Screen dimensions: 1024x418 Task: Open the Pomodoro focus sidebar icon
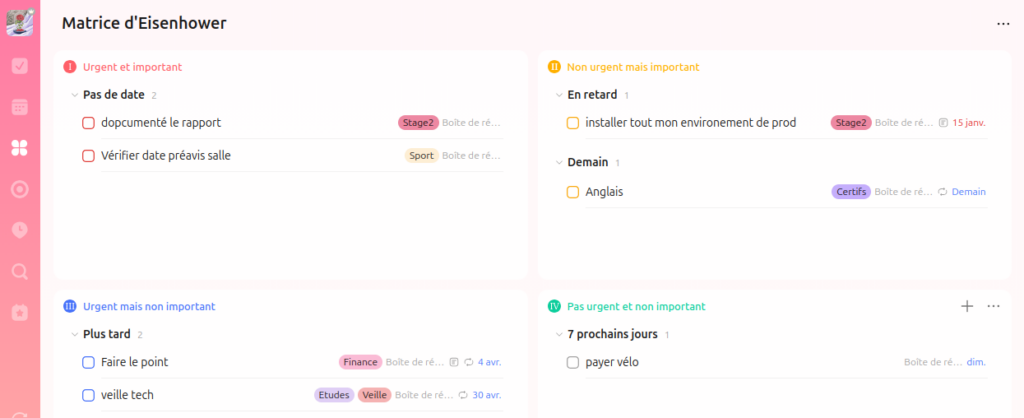pyautogui.click(x=19, y=189)
